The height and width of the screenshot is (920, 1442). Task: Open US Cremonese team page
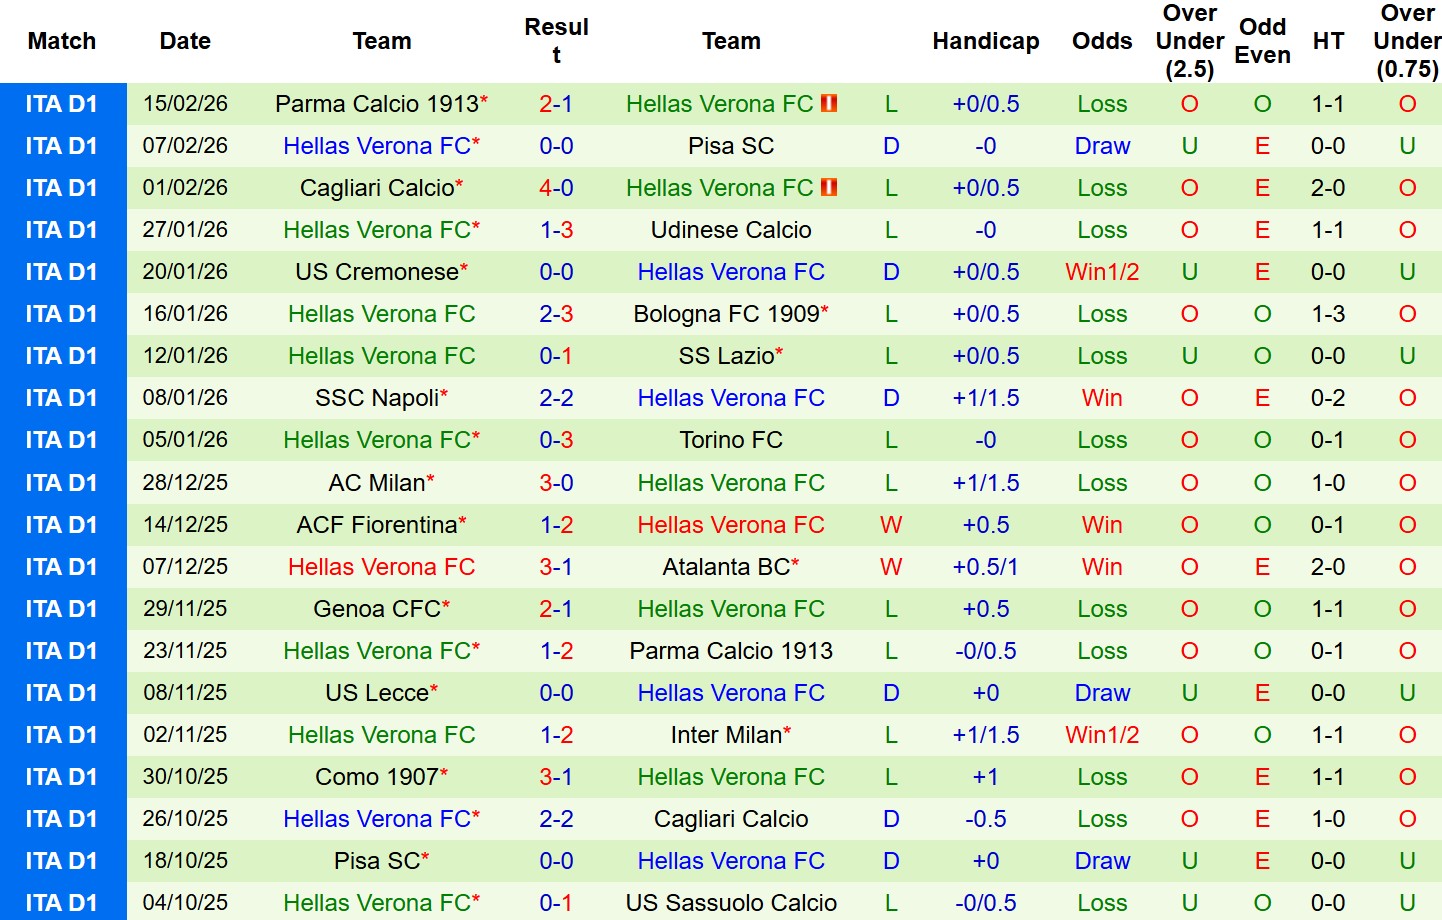tap(377, 272)
